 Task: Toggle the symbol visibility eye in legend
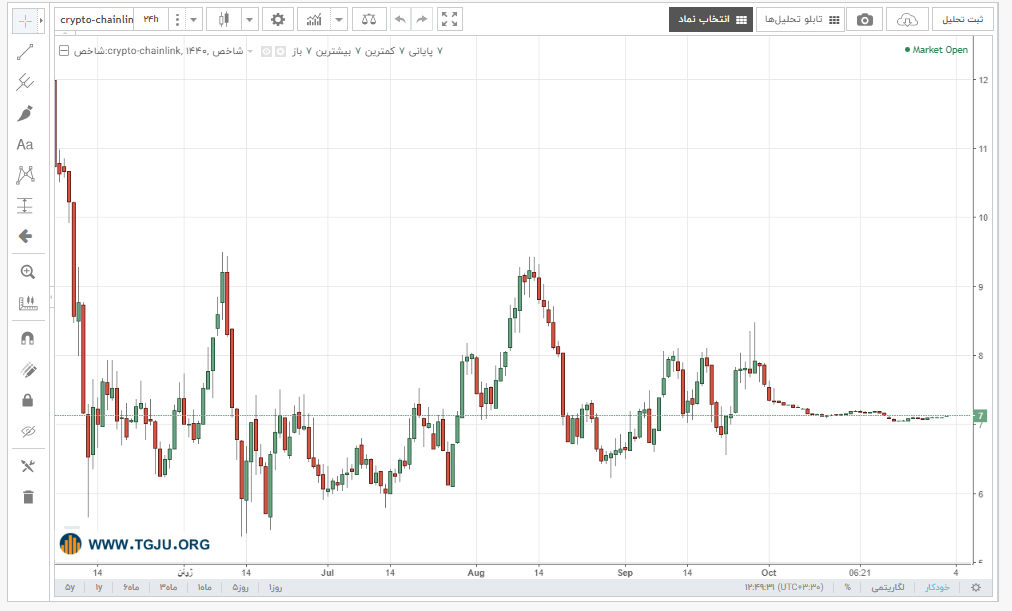point(267,51)
